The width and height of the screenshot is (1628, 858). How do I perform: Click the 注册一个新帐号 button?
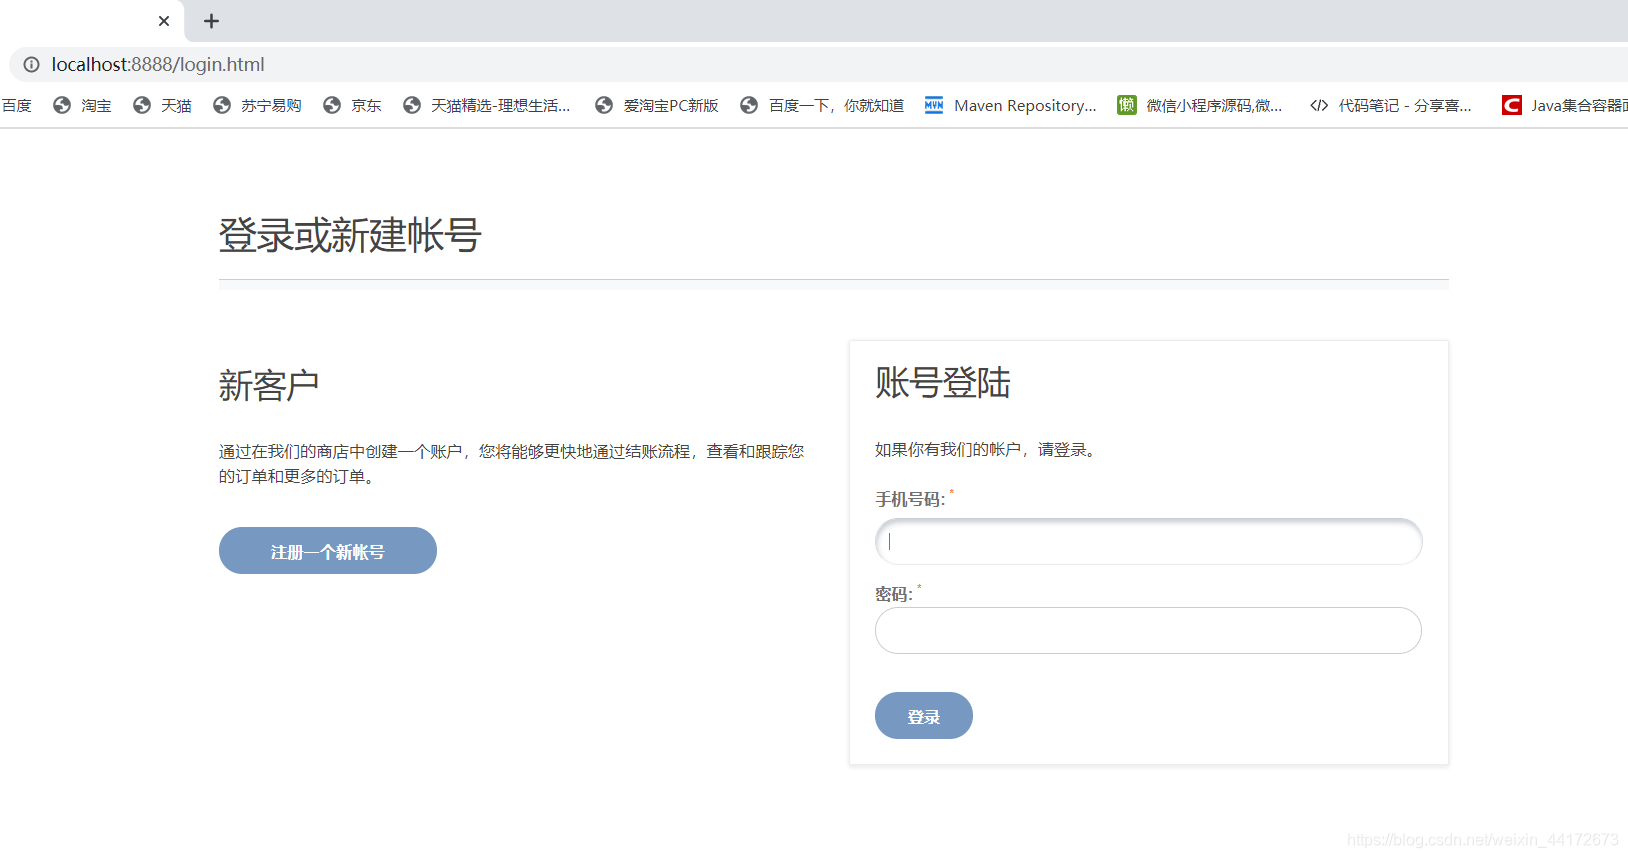(x=328, y=551)
